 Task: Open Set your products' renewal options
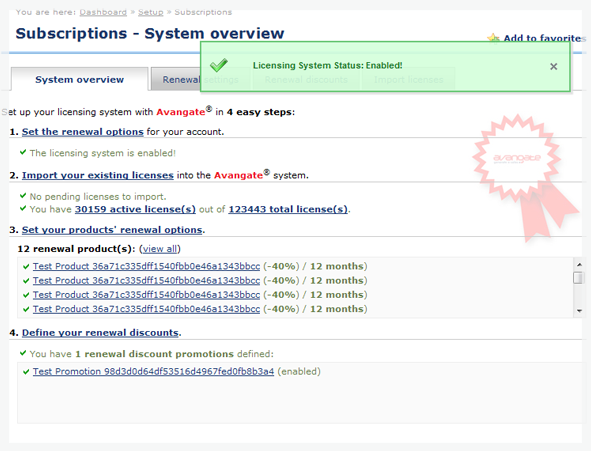tap(112, 230)
